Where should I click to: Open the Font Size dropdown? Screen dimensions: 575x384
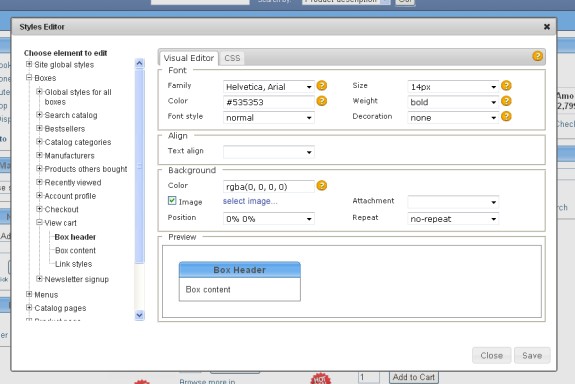453,87
